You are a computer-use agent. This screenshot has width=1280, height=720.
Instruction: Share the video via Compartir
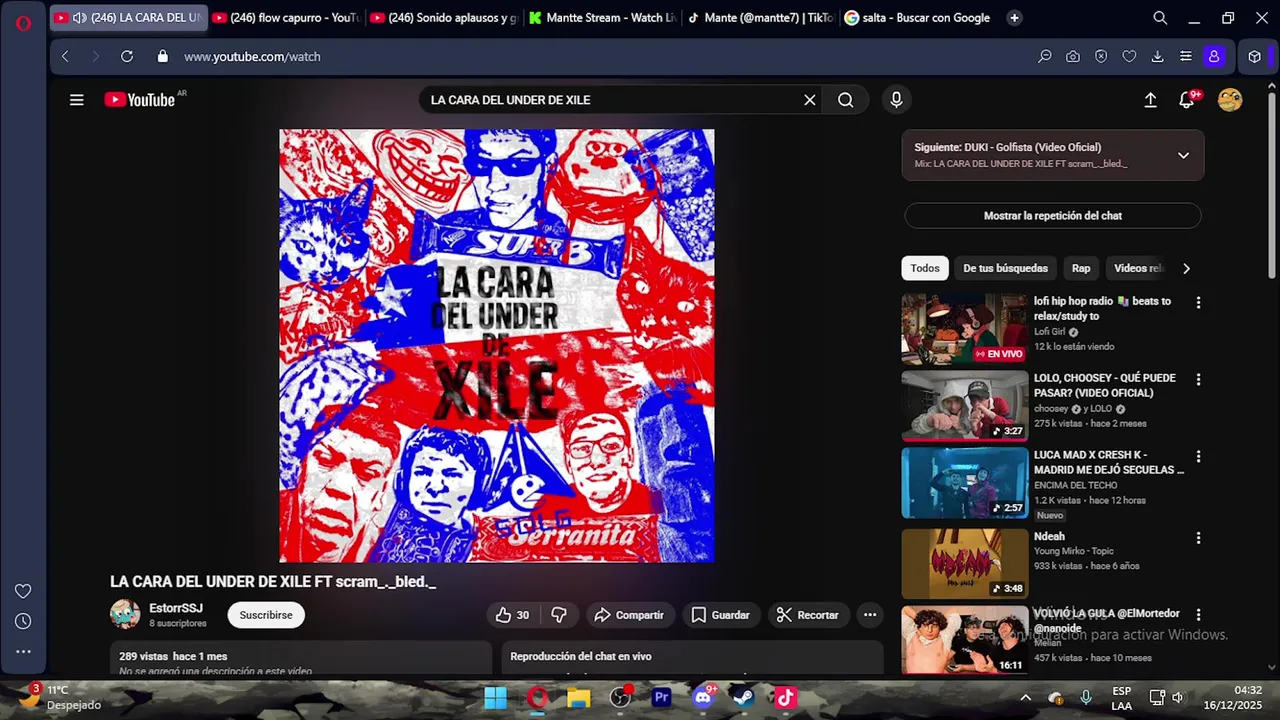click(629, 615)
